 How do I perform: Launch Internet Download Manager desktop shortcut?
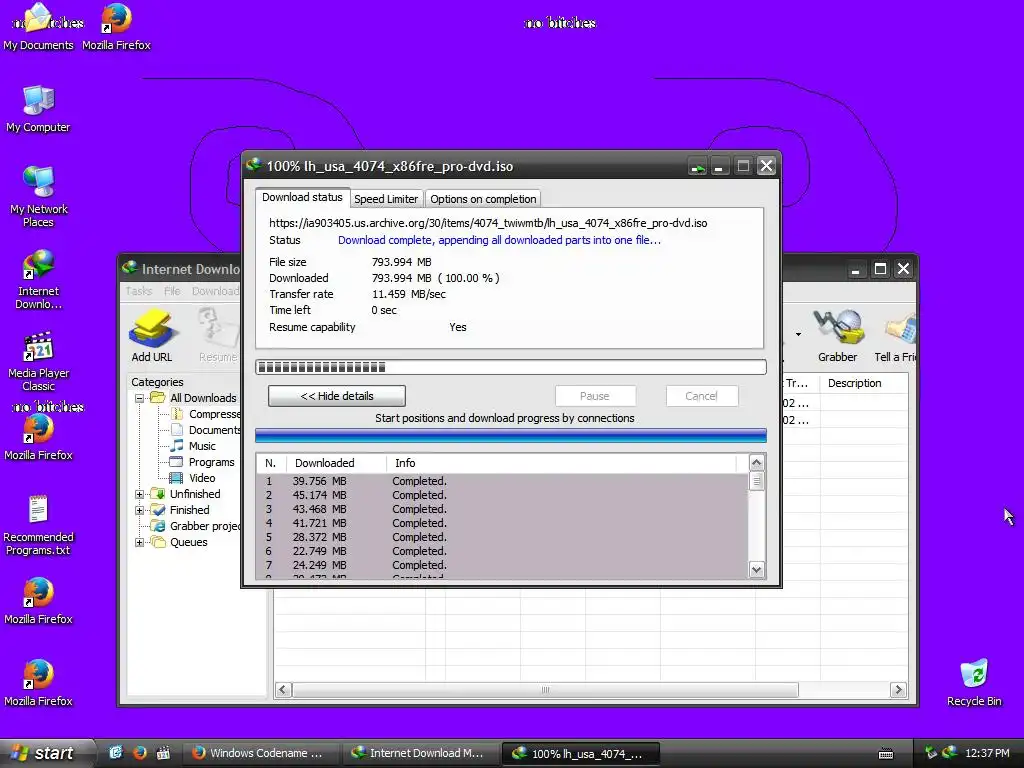pyautogui.click(x=39, y=279)
